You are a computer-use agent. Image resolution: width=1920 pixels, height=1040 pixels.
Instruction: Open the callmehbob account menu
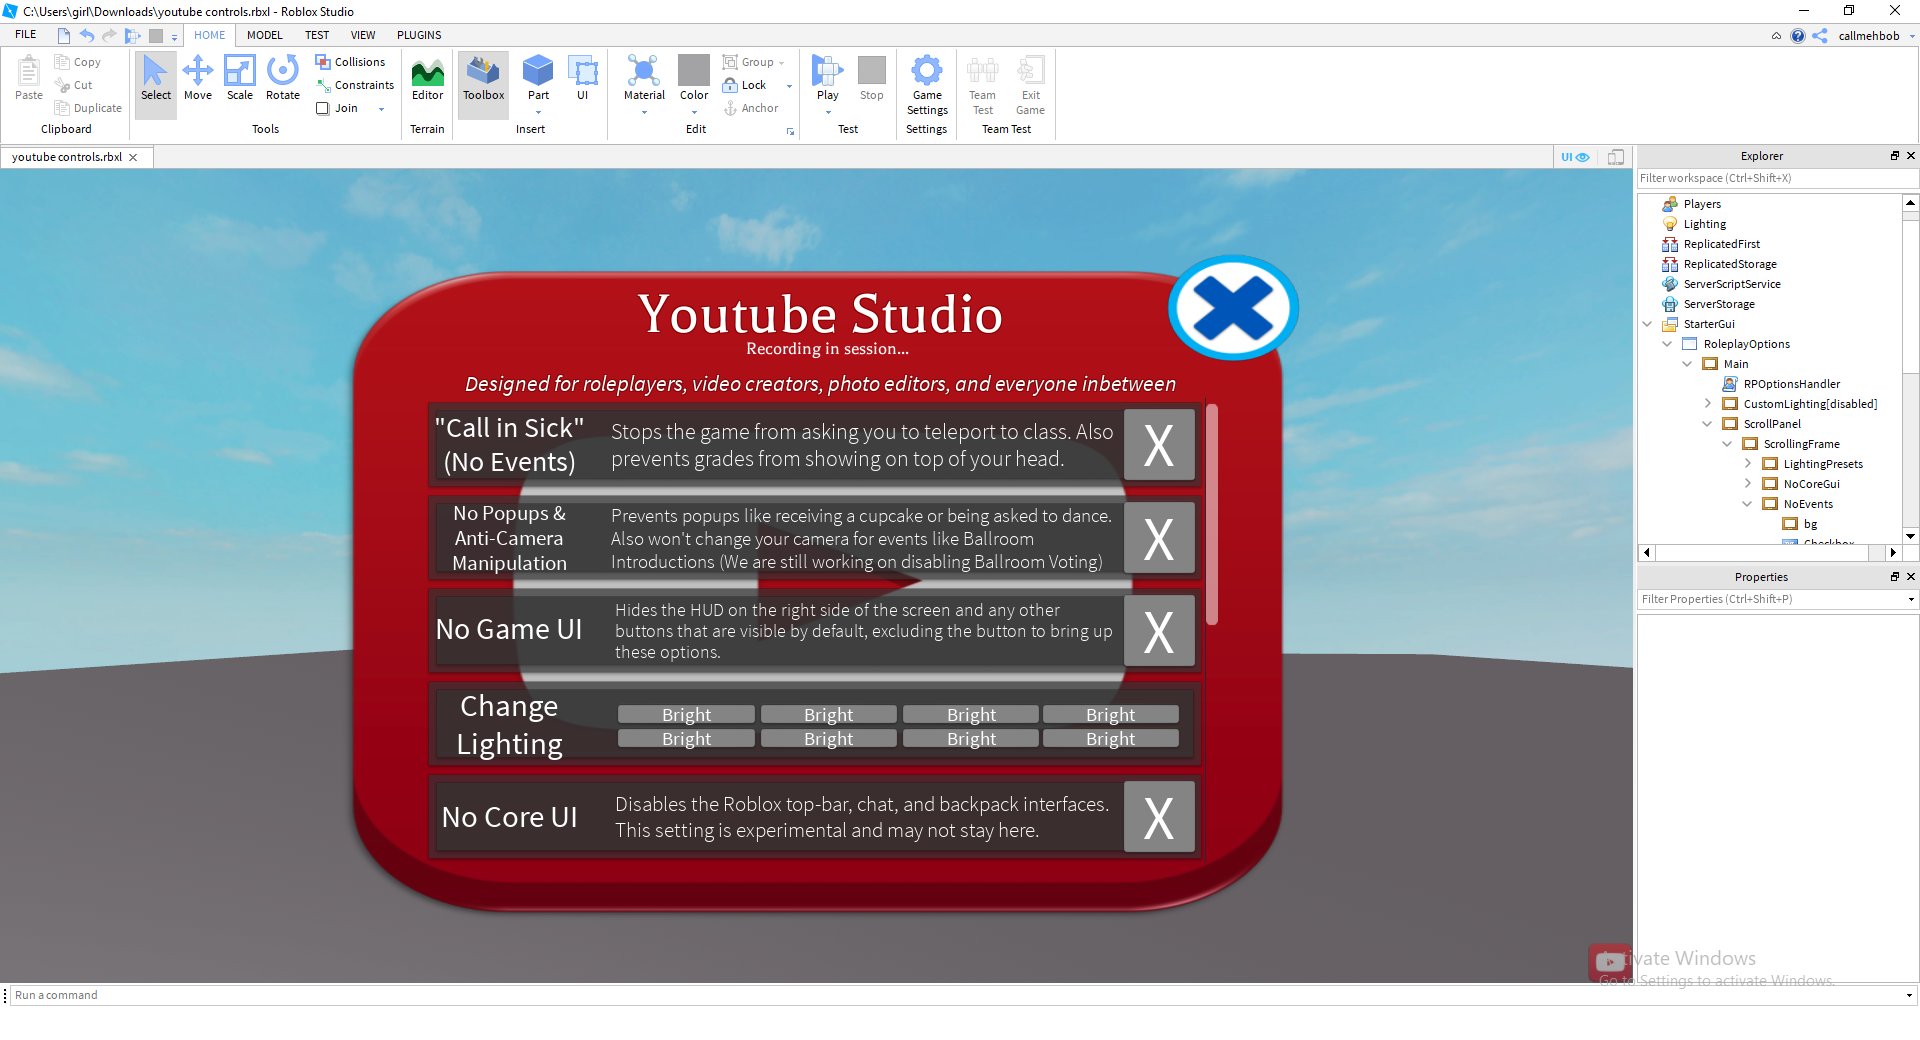[1875, 36]
